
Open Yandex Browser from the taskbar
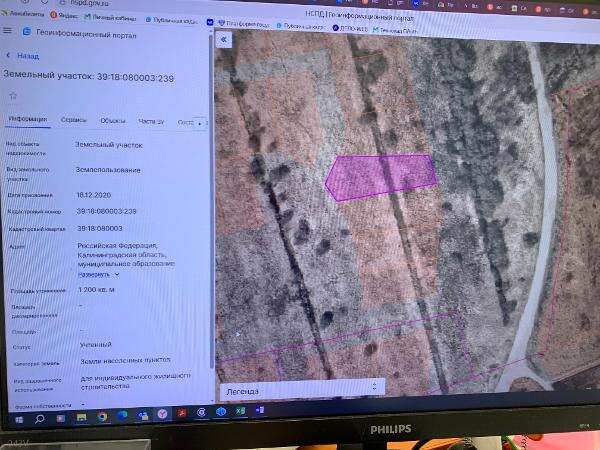pos(162,414)
